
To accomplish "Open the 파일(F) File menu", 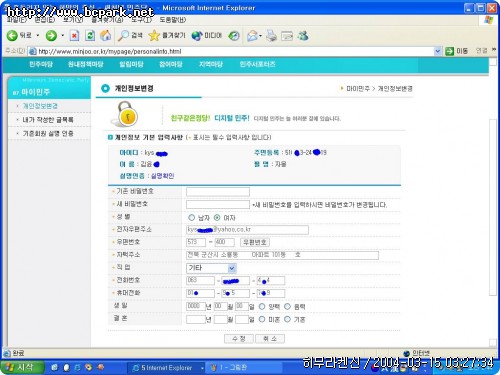I will point(17,20).
